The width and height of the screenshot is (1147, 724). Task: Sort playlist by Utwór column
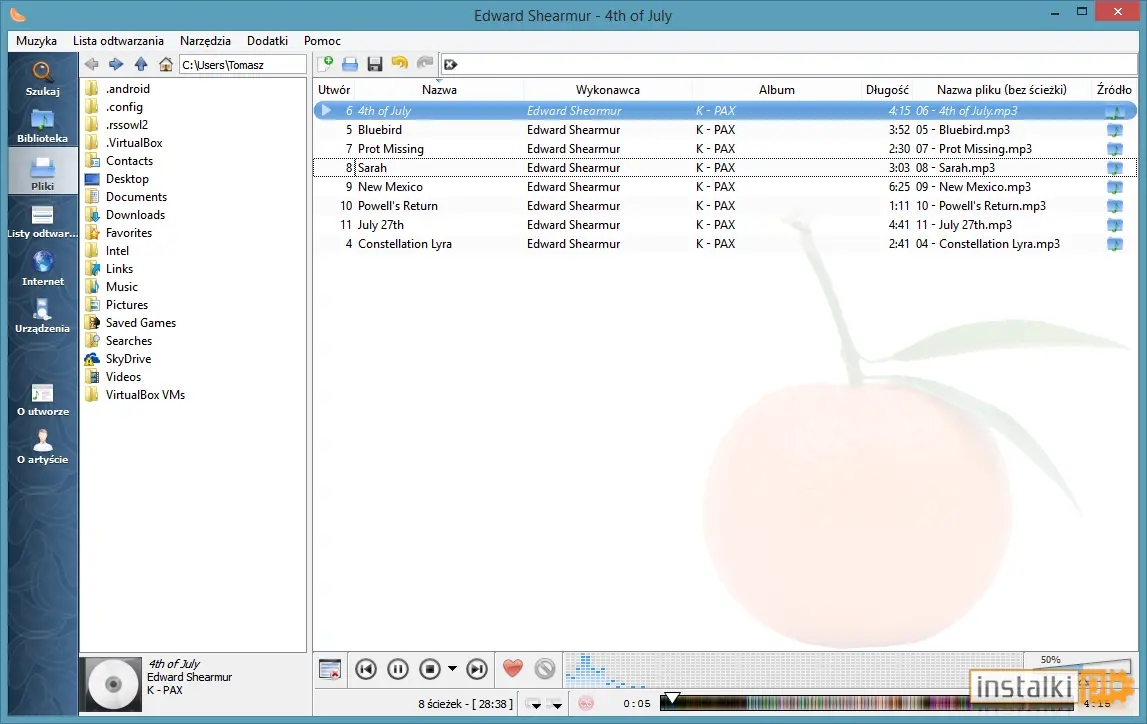pyautogui.click(x=334, y=90)
